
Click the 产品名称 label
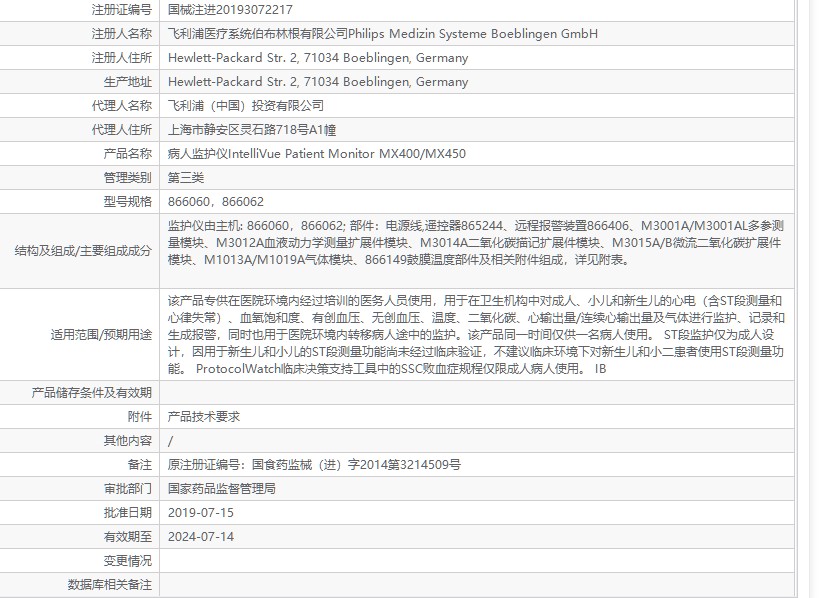(128, 154)
